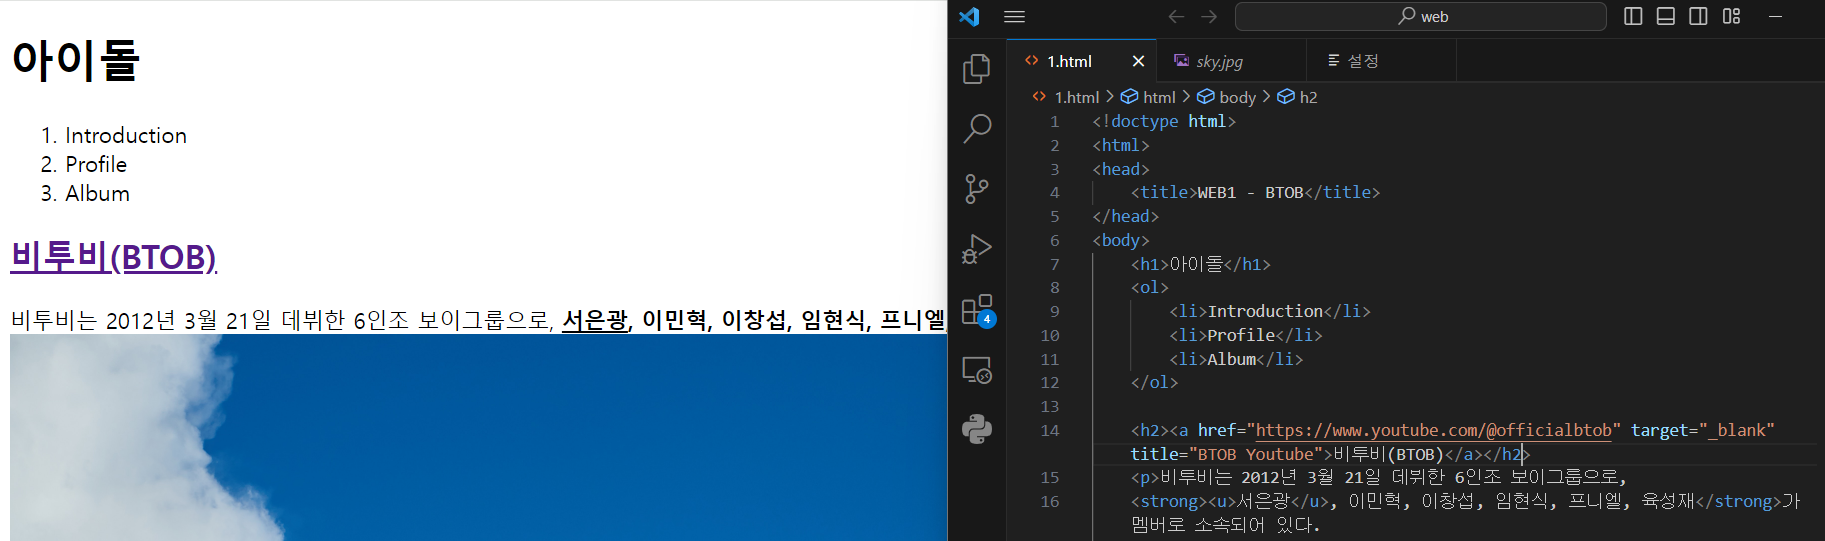Switch to the sky.jpg tab
Viewport: 1825px width, 541px height.
(1219, 61)
